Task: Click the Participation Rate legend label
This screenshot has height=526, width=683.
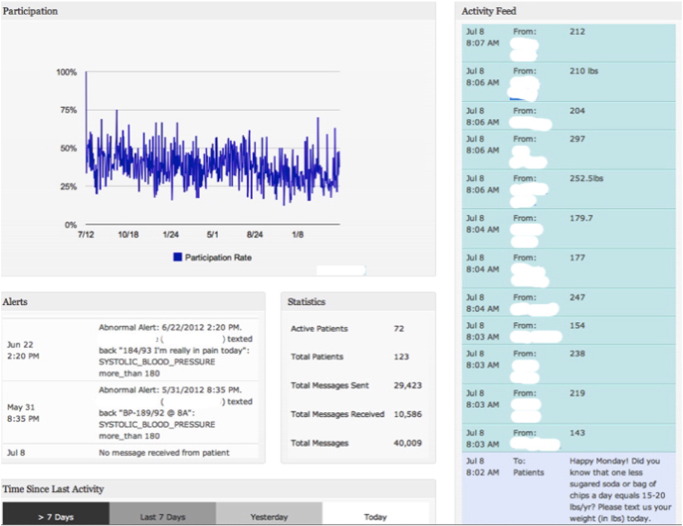Action: tap(219, 257)
